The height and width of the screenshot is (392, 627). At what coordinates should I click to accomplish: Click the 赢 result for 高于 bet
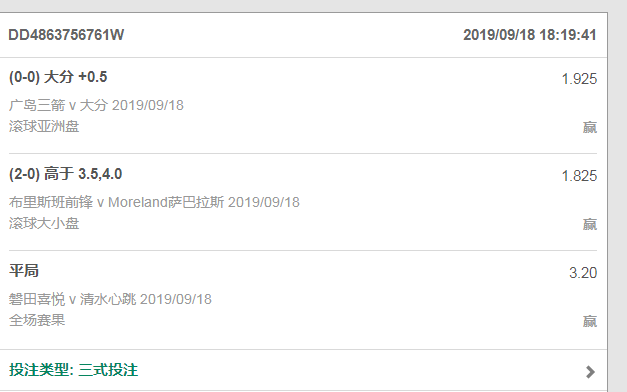coord(589,224)
